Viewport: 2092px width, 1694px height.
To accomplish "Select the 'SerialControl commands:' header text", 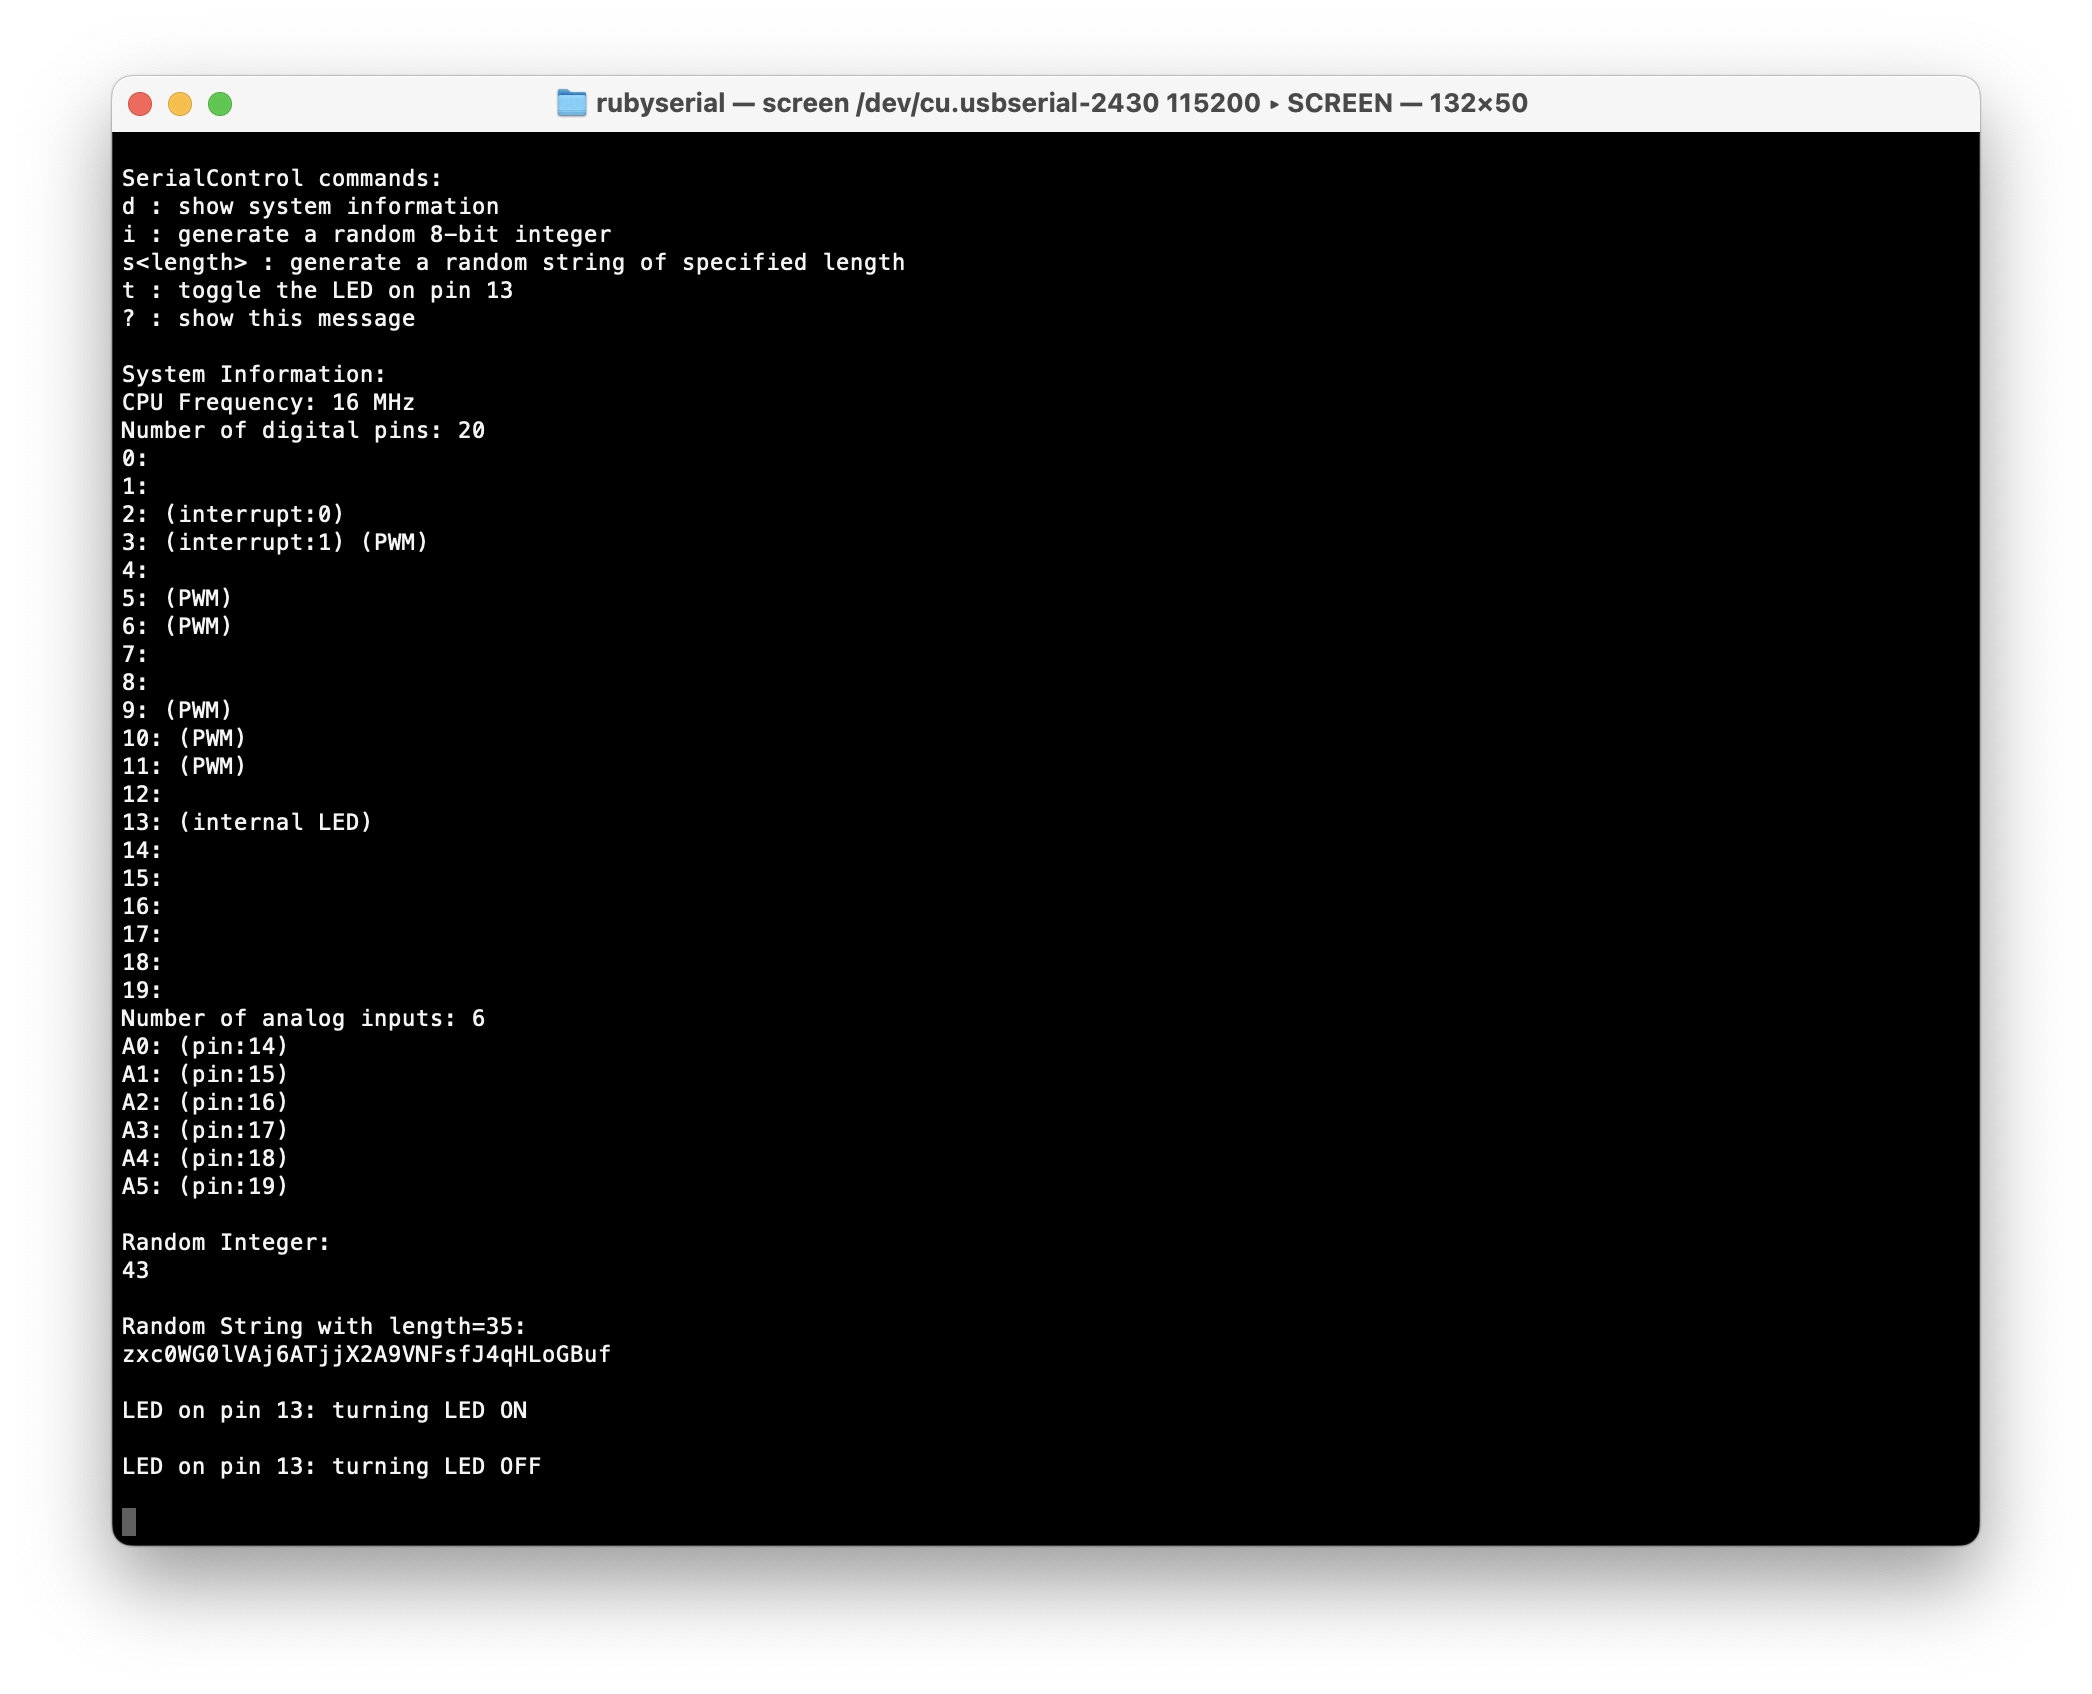I will coord(282,177).
